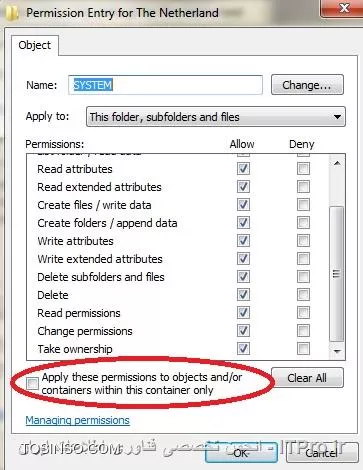This screenshot has width=363, height=470.
Task: Close the Permission Entry dialog with X
Action: pos(343,8)
